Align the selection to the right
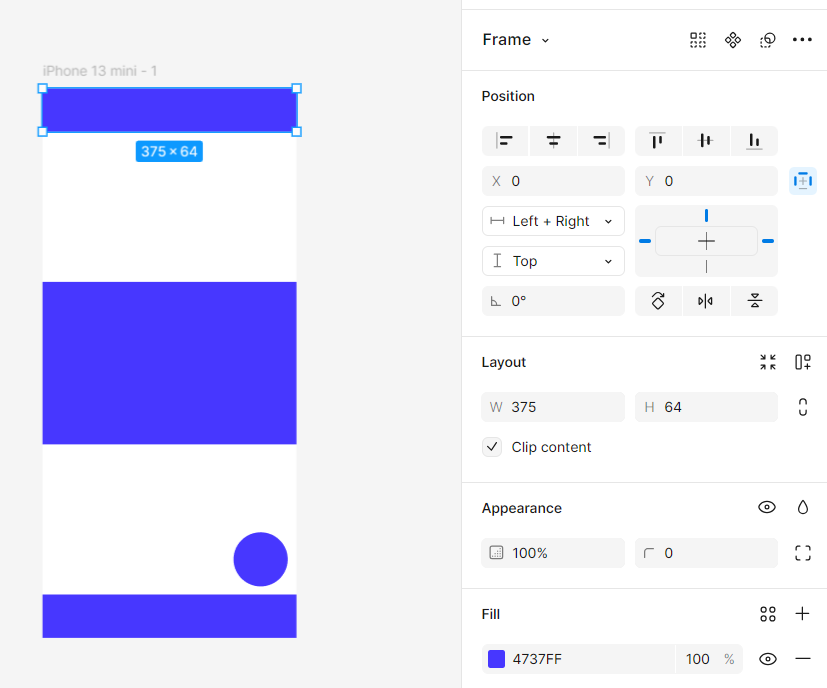 [601, 140]
